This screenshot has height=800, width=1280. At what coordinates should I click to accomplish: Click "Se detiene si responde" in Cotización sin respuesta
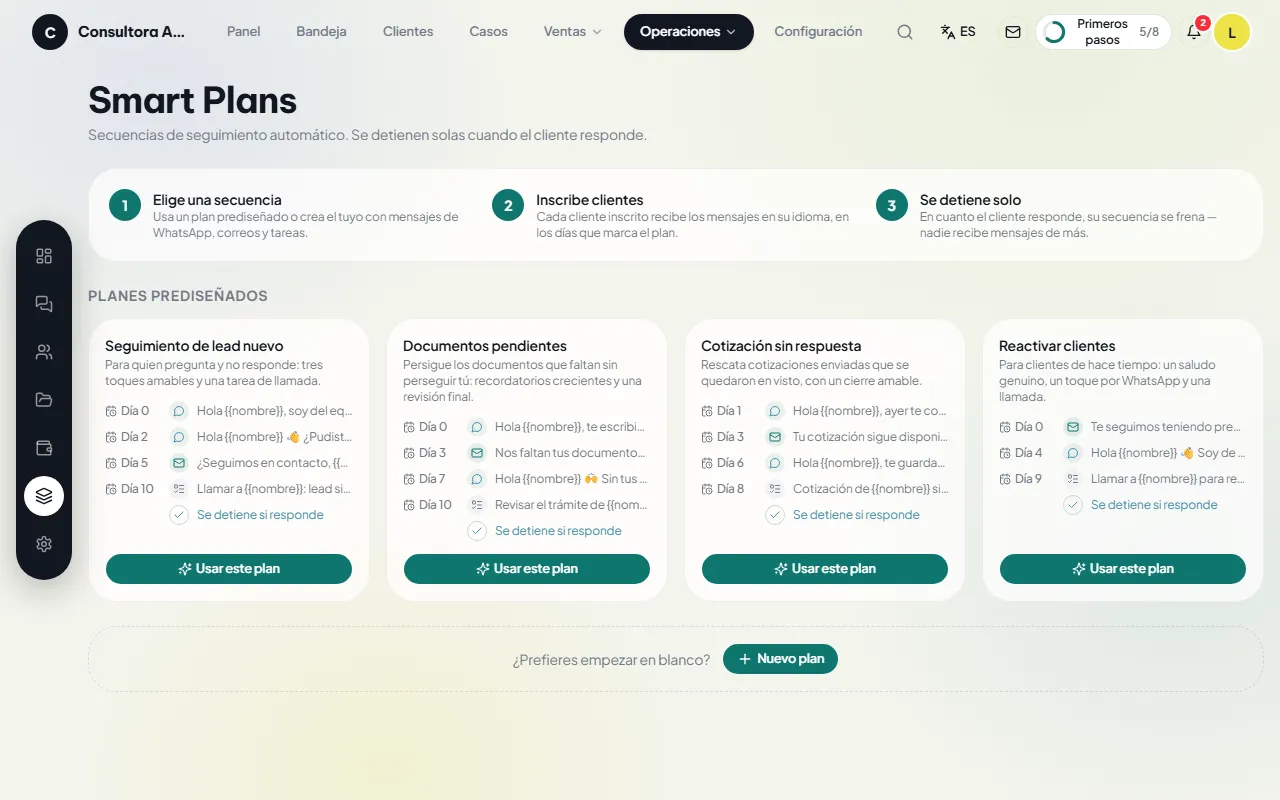[856, 515]
